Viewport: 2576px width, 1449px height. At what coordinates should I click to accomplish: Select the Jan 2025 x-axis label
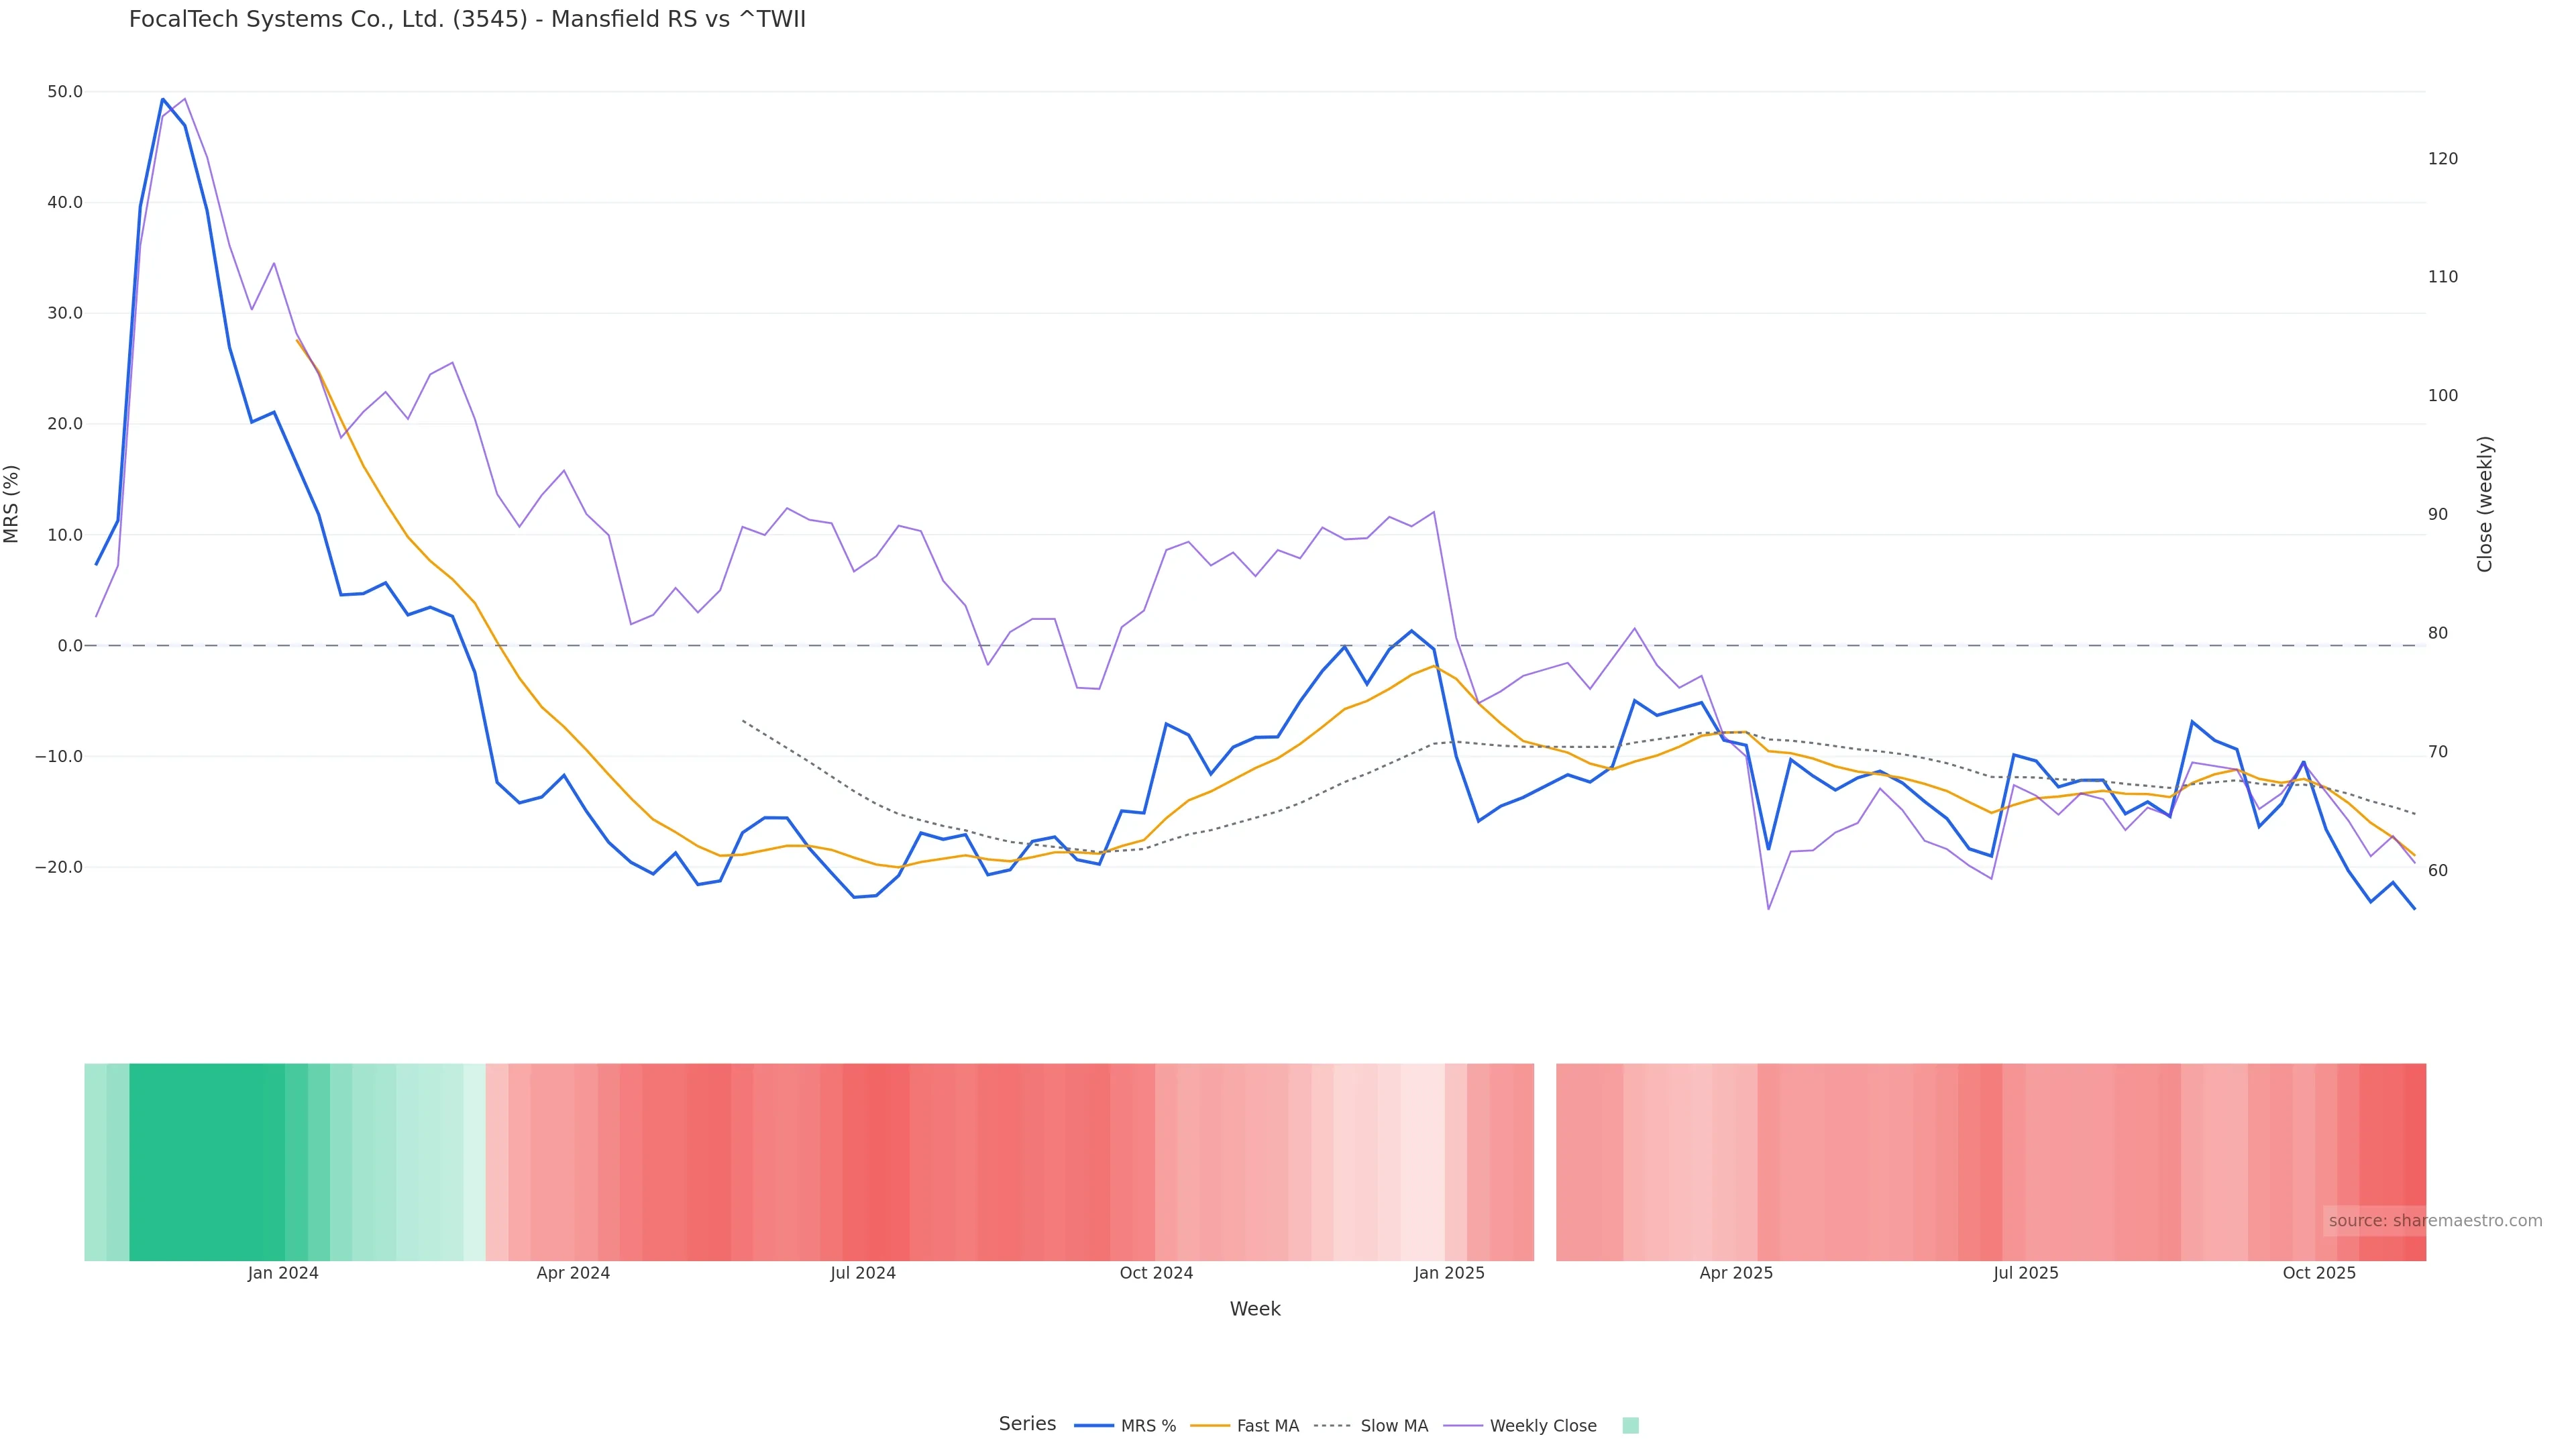[x=1449, y=1274]
